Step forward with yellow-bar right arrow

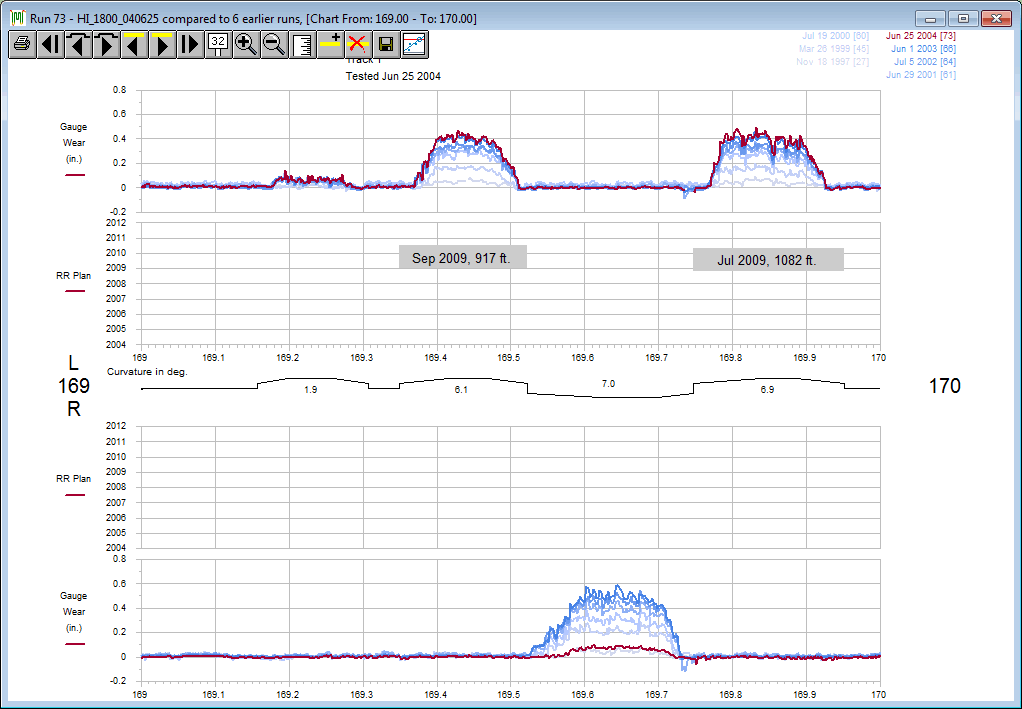pos(162,44)
